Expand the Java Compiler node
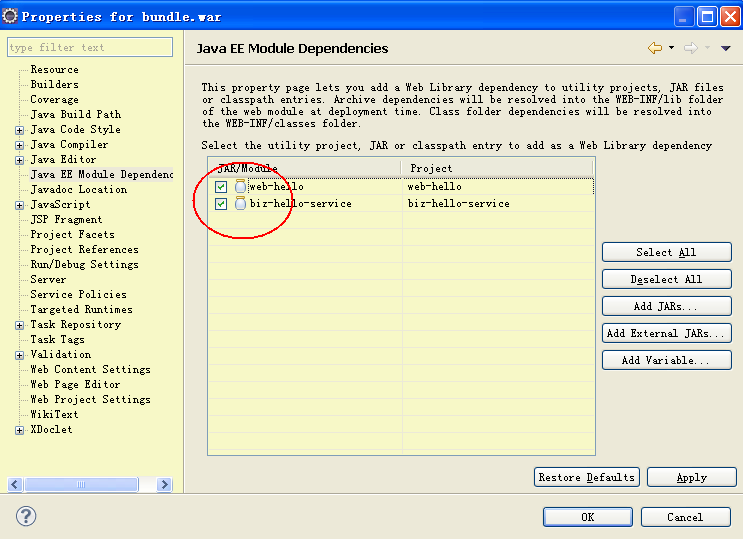743x539 pixels. (19, 145)
